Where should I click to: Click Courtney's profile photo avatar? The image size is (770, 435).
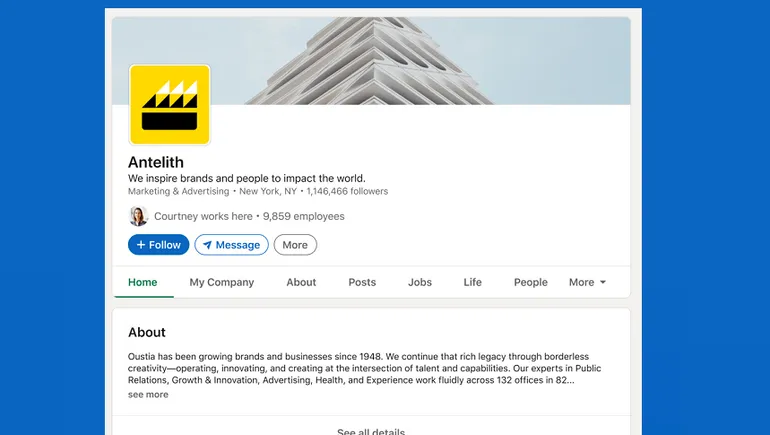138,216
